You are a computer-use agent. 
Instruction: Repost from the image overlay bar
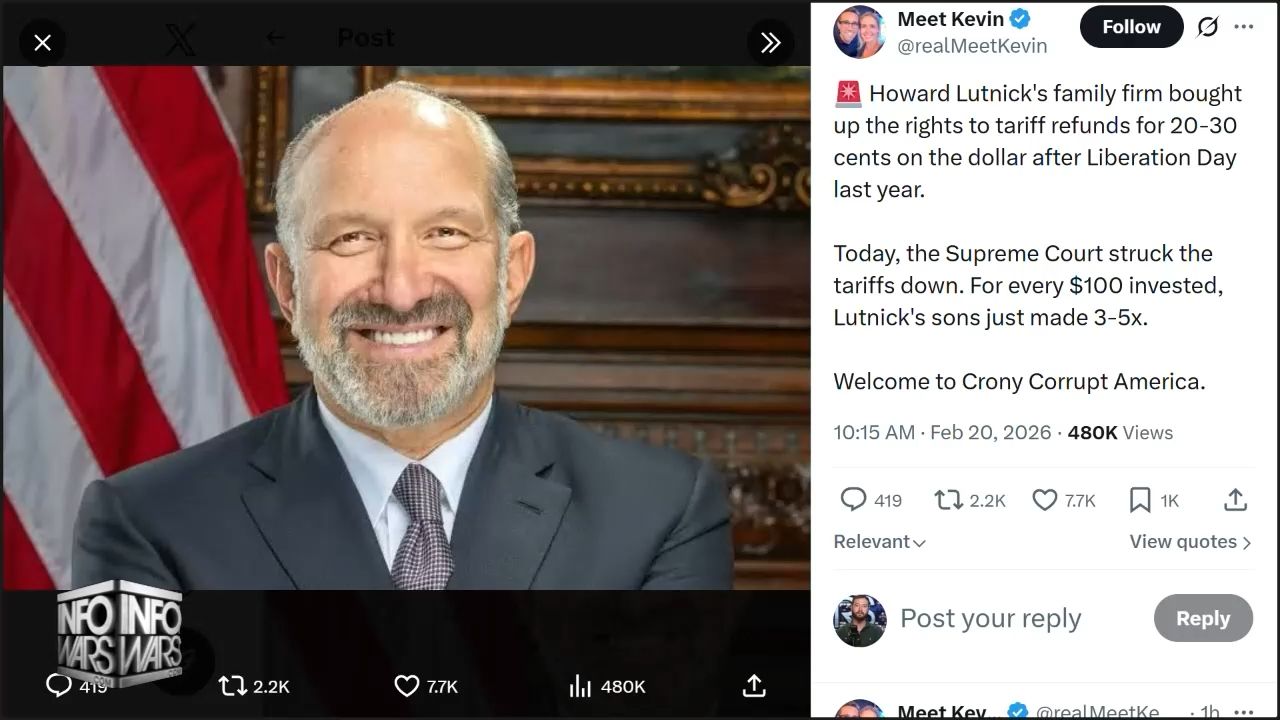tap(233, 686)
